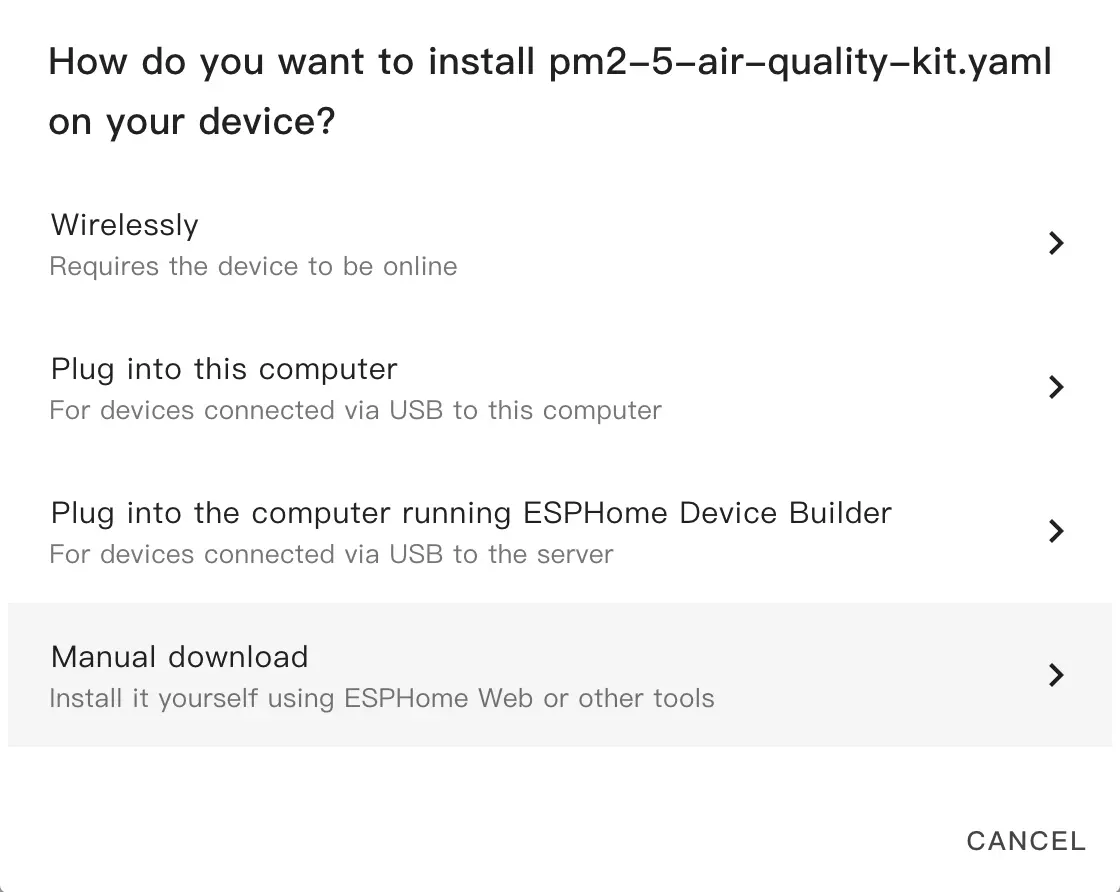Open the Manual download option
The width and height of the screenshot is (1120, 892).
click(x=180, y=657)
